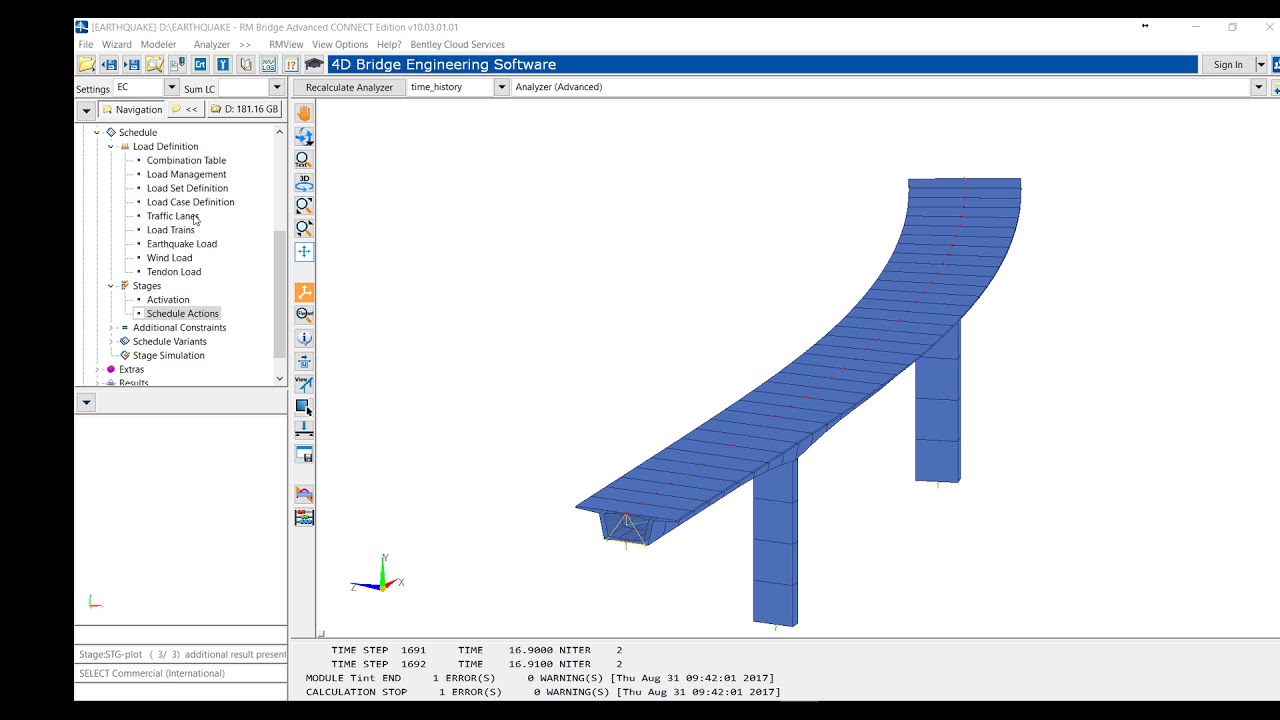Click the curve diagram results icon
This screenshot has width=1280, height=720.
tap(304, 494)
